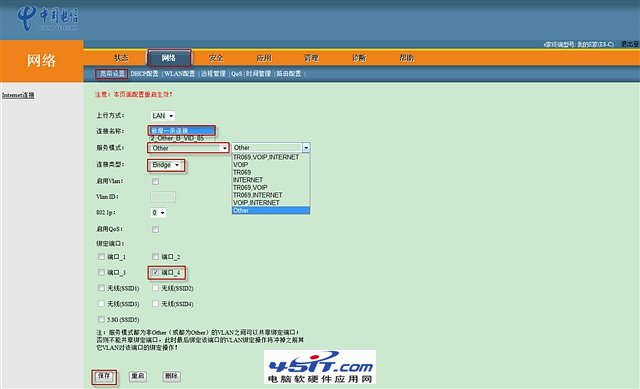Screen dimensions: 640x389
Task: Switch to the 安全 security tab
Action: (216, 58)
